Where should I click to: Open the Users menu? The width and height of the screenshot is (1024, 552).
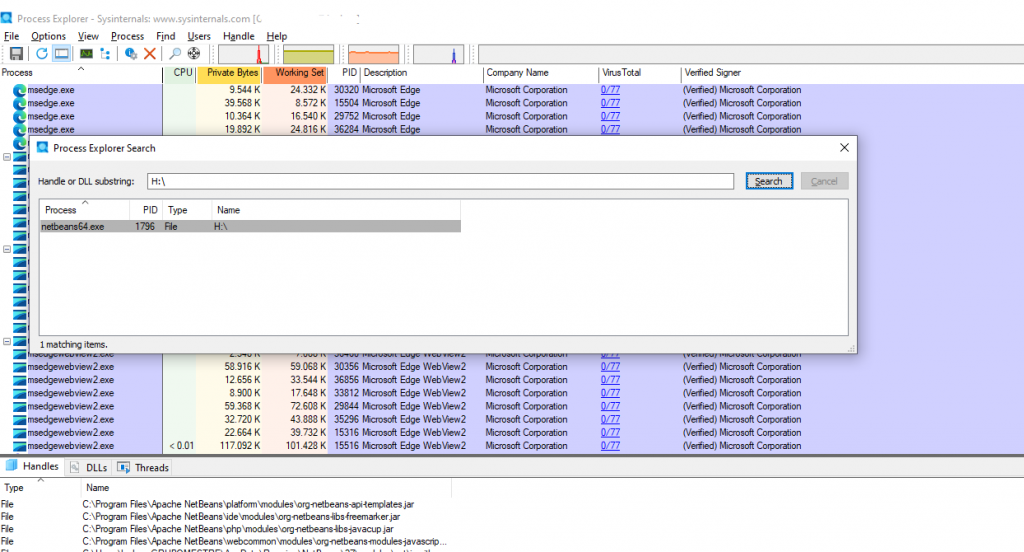pyautogui.click(x=199, y=36)
